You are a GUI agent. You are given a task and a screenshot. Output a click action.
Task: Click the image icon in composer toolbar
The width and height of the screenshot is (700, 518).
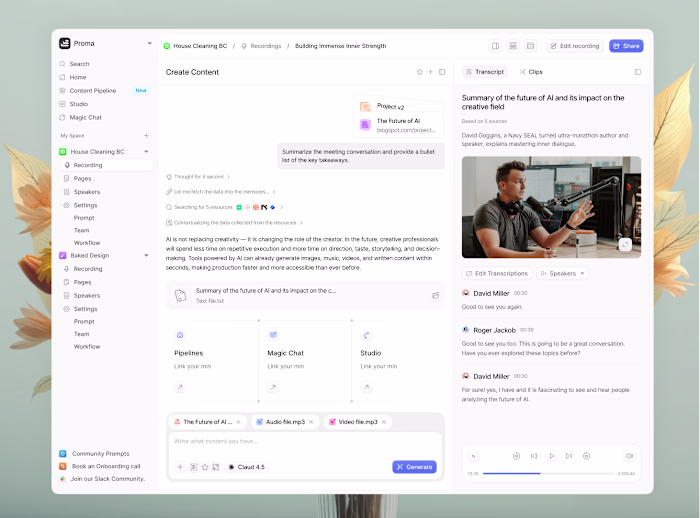pyautogui.click(x=216, y=467)
